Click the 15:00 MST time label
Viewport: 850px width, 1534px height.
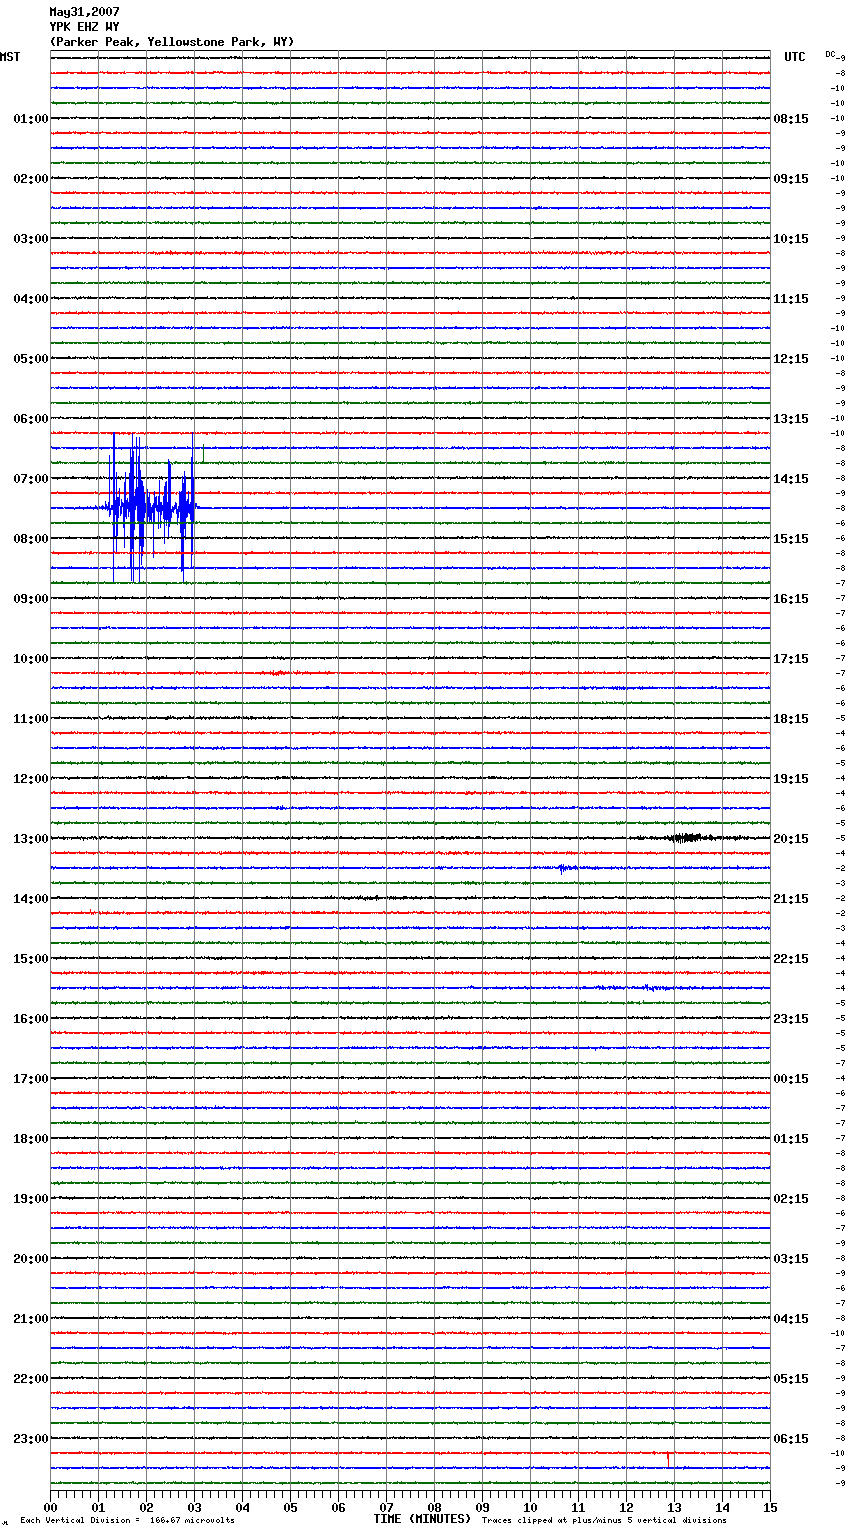pyautogui.click(x=31, y=959)
